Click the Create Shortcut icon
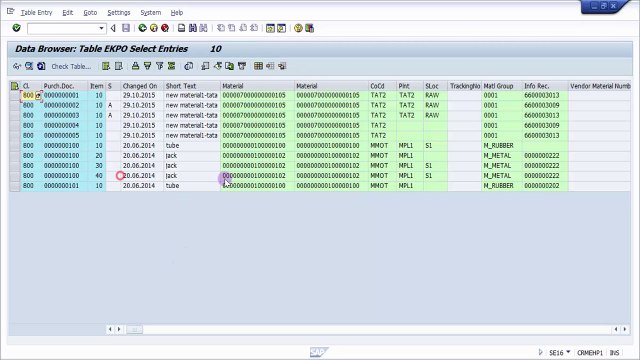 pos(282,28)
